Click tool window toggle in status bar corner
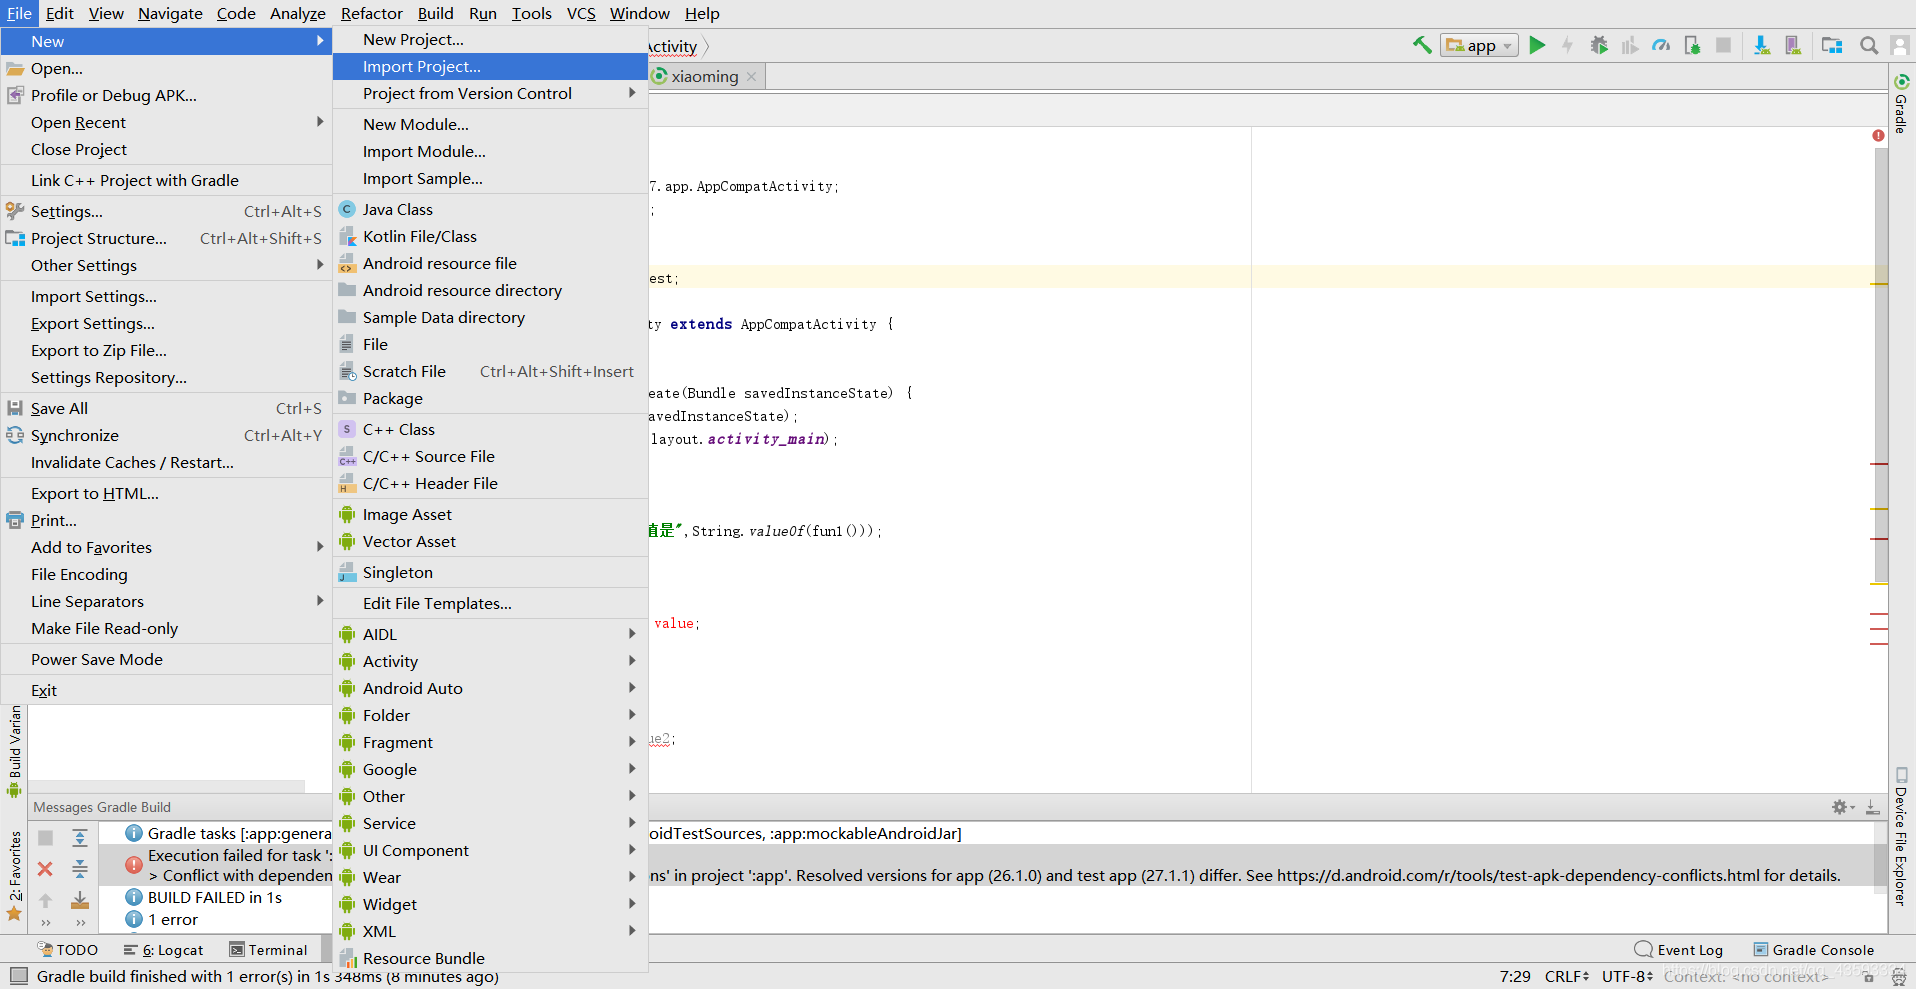The height and width of the screenshot is (989, 1916). [x=18, y=976]
